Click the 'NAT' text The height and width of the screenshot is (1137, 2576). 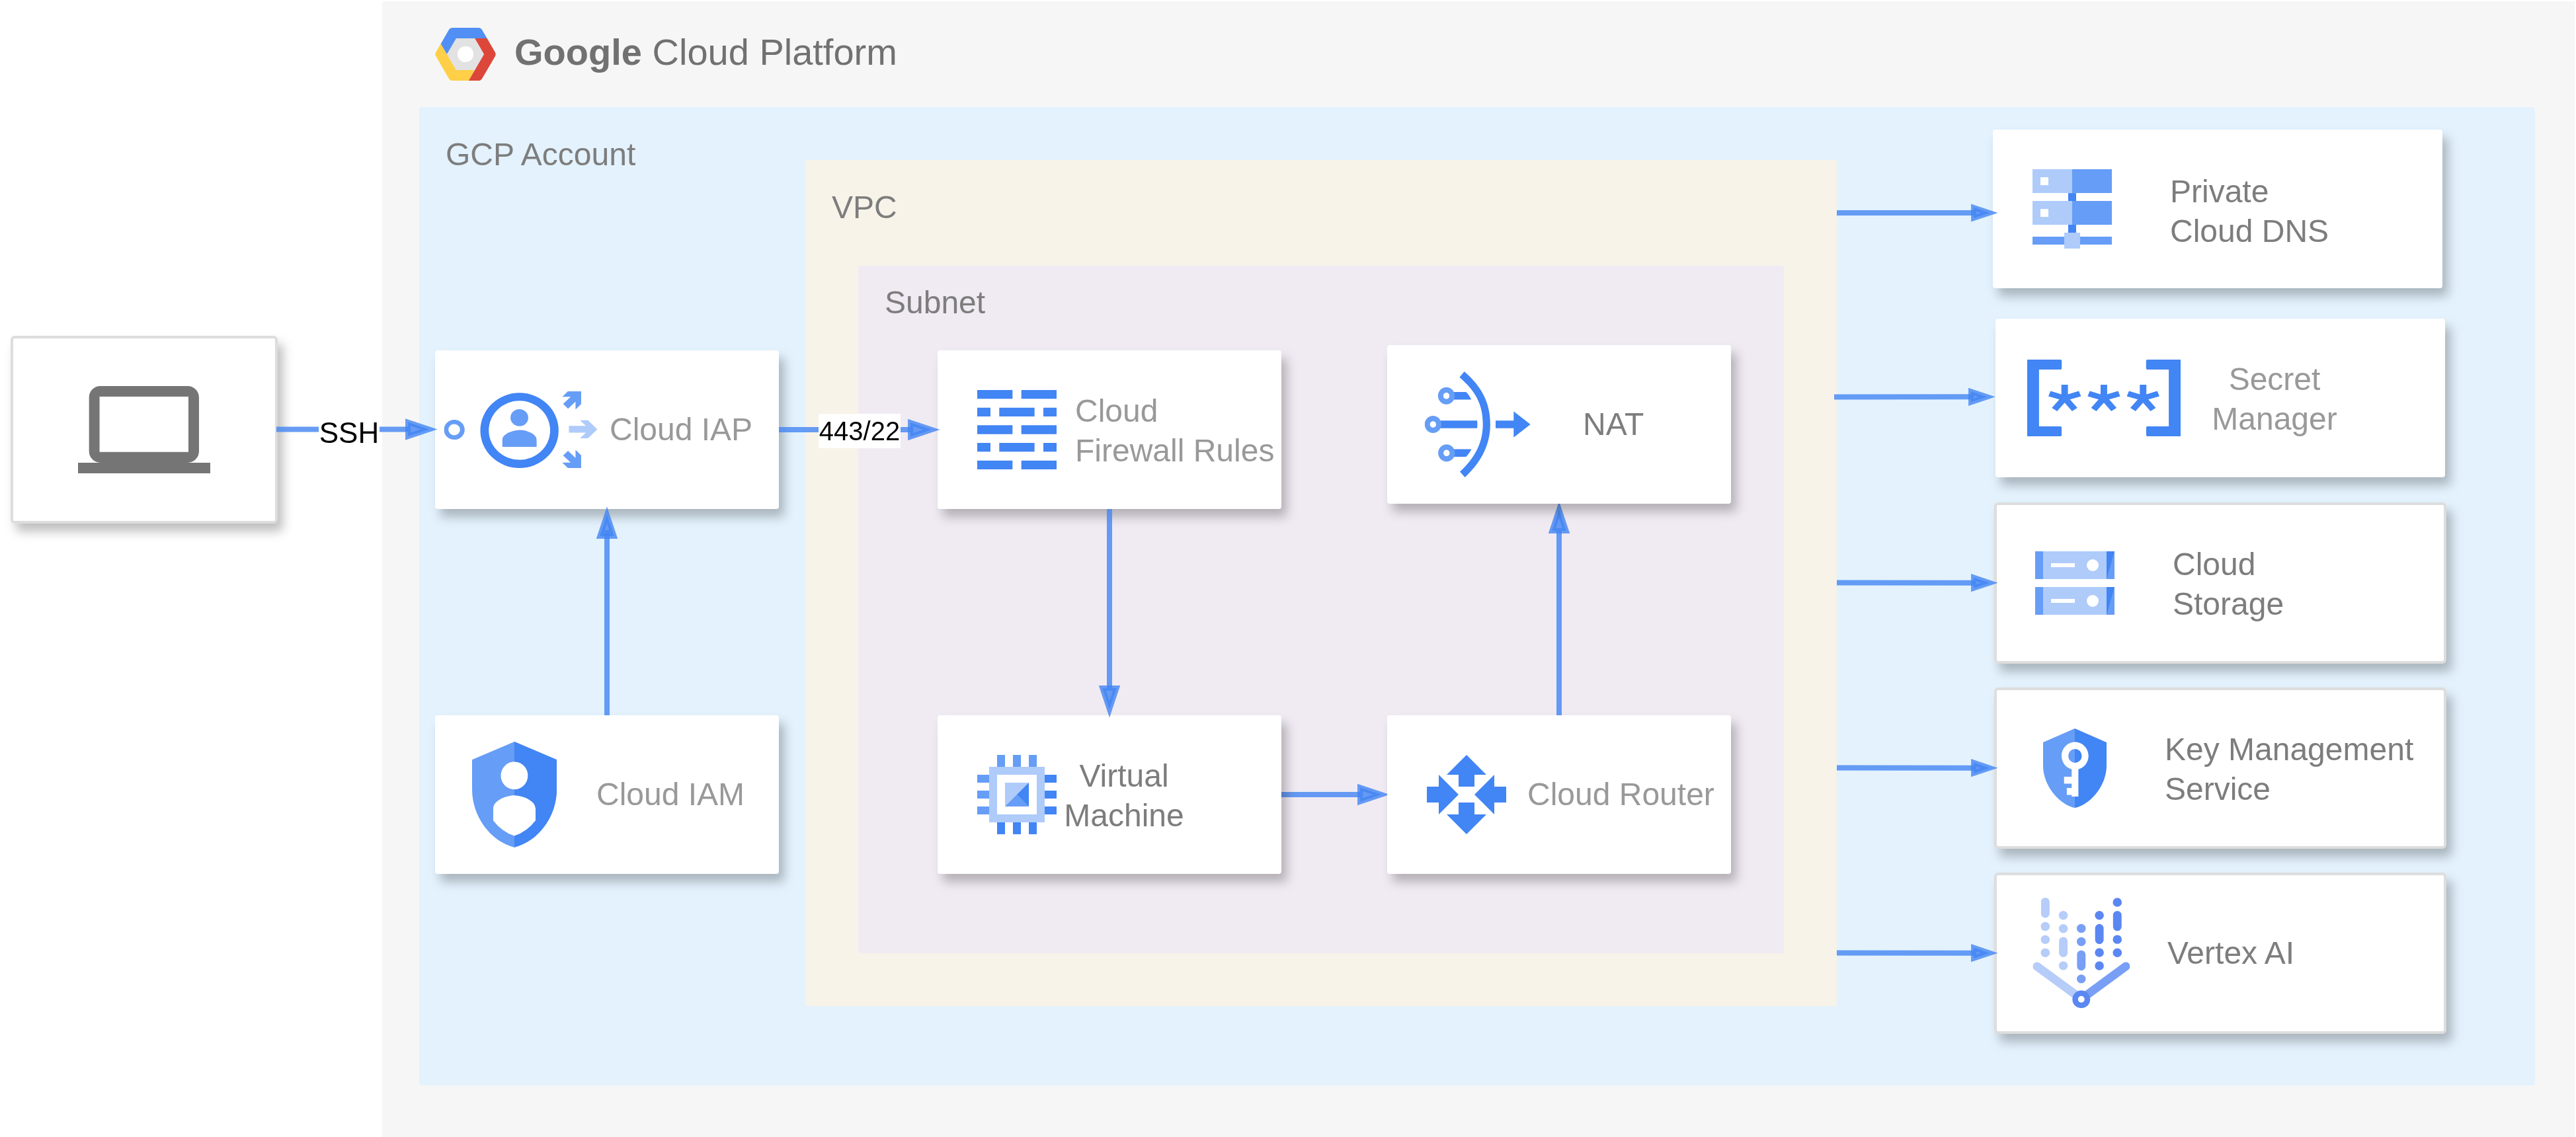coord(1612,424)
